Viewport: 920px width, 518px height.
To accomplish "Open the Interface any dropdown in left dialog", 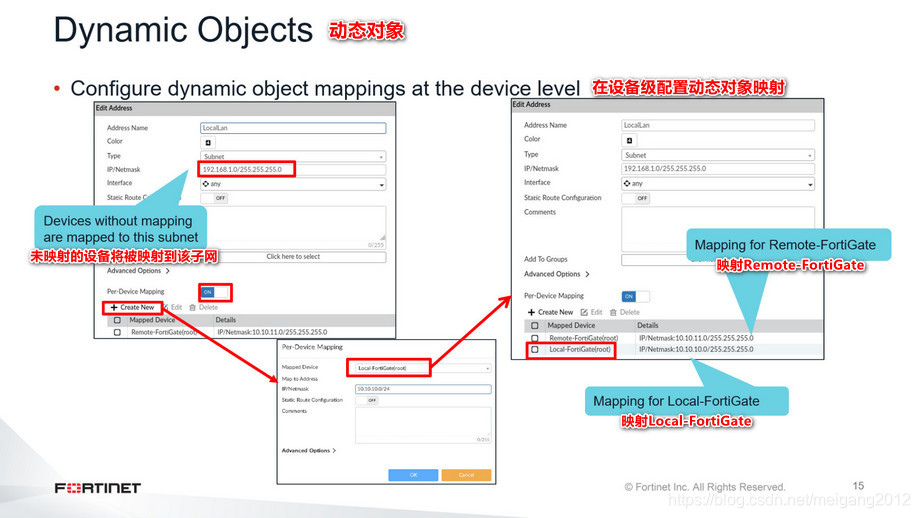I will [x=293, y=184].
